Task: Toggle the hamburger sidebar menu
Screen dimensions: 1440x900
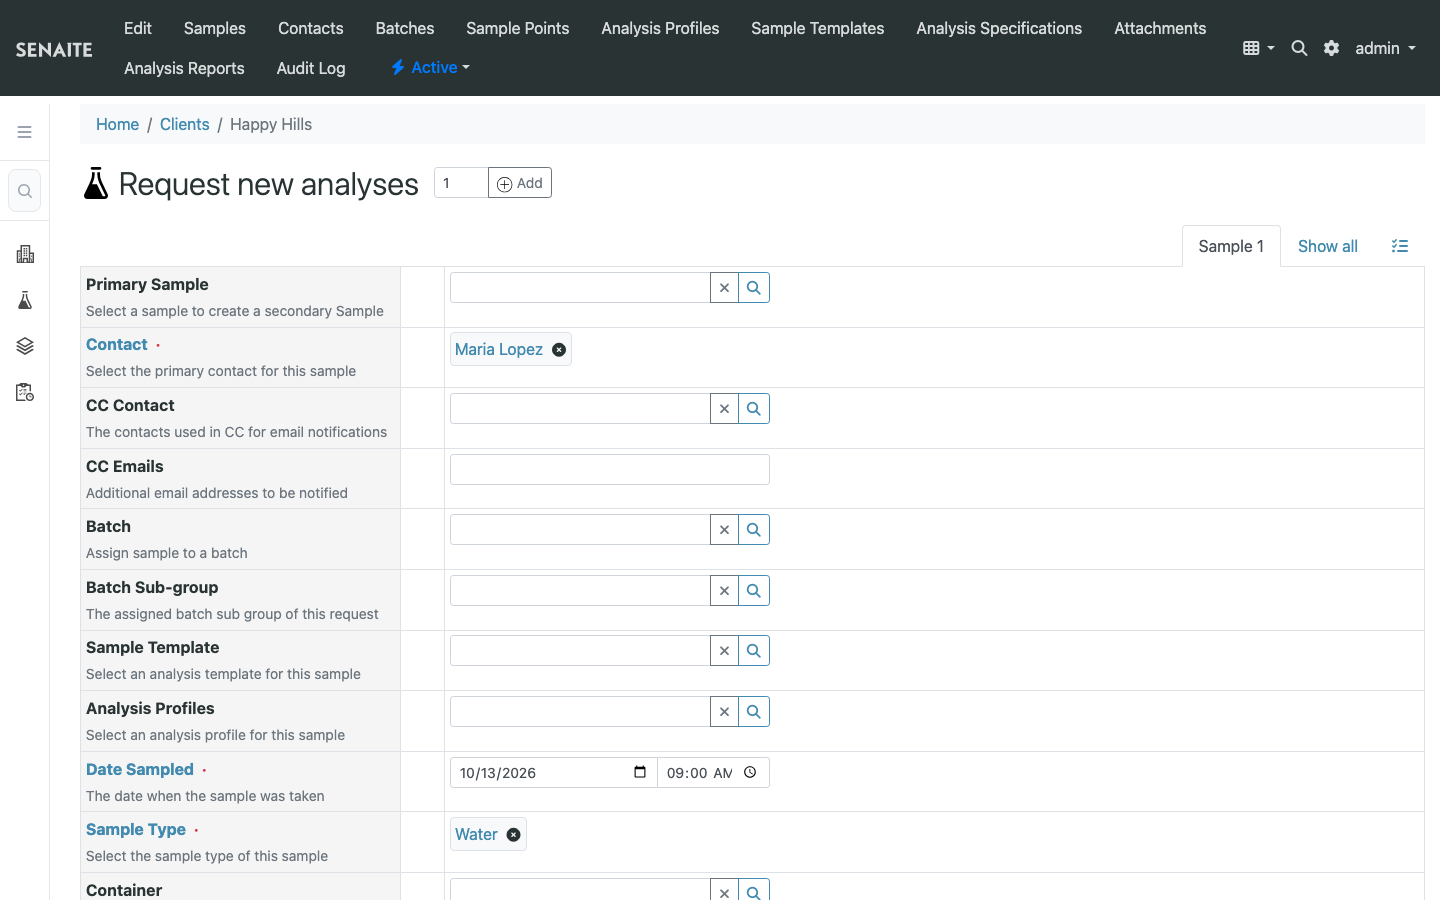Action: pyautogui.click(x=25, y=132)
